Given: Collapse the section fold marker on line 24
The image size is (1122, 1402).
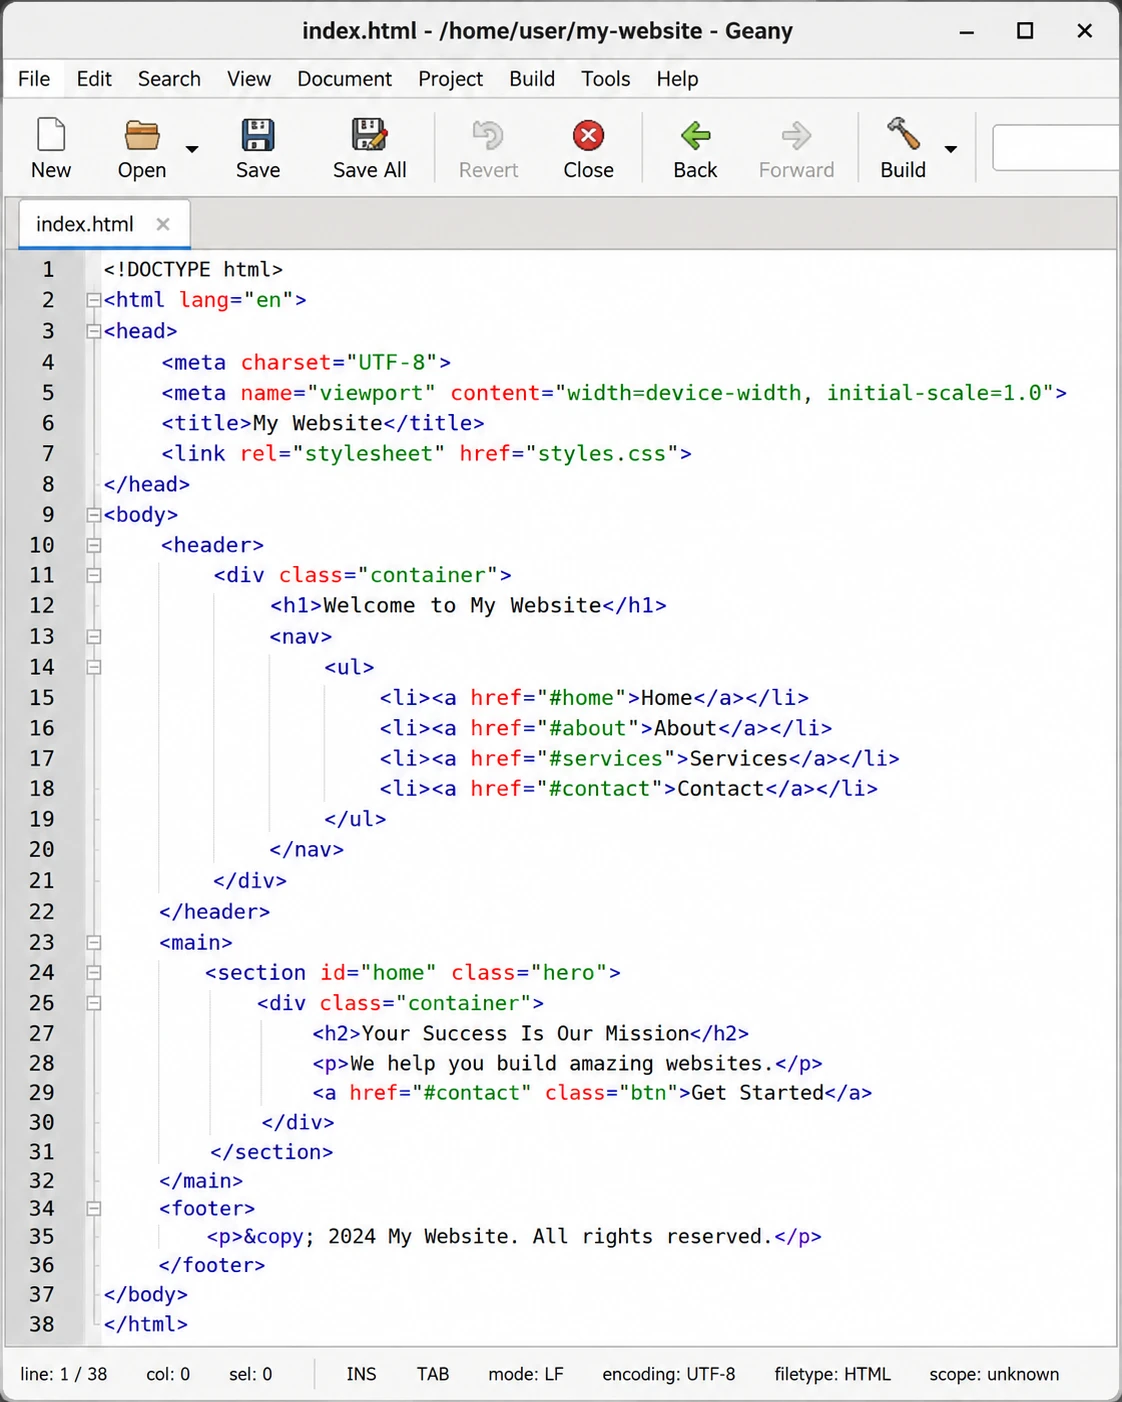Looking at the screenshot, I should click(x=93, y=972).
